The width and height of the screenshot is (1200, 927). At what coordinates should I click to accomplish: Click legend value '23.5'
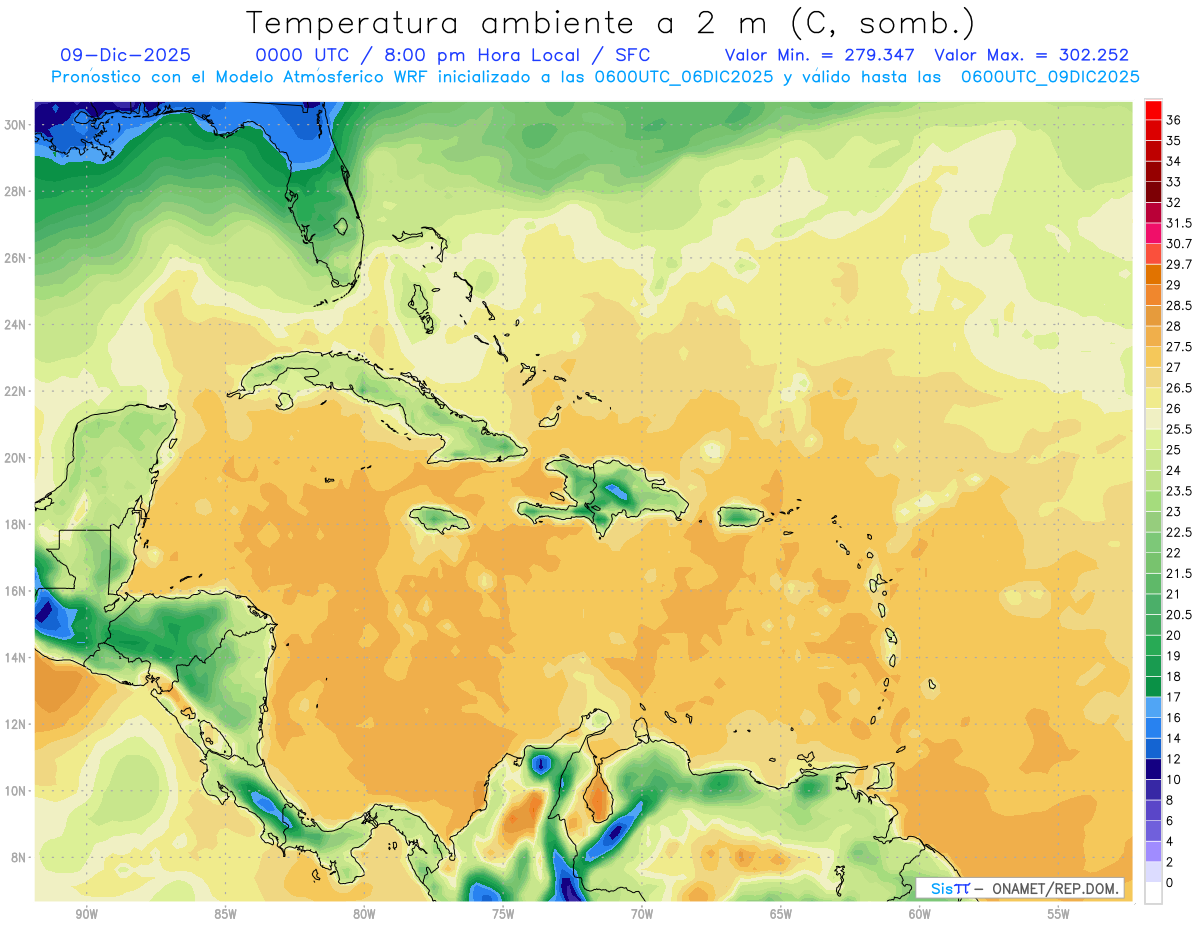tap(1179, 491)
